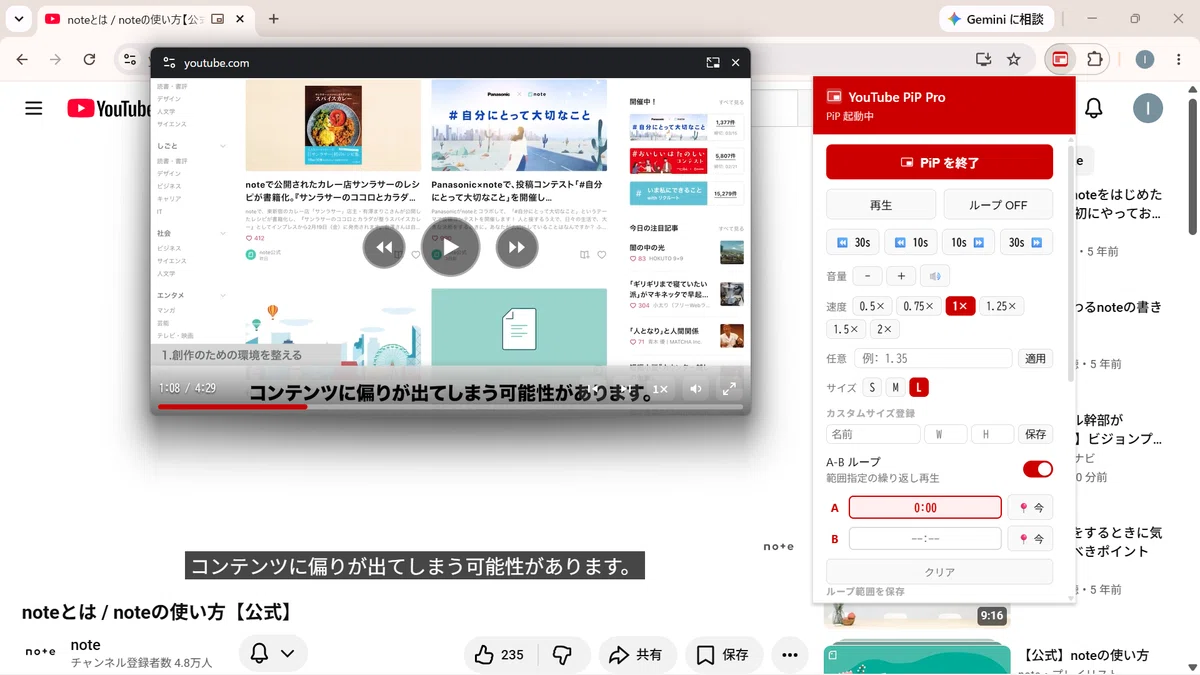The width and height of the screenshot is (1200, 675).
Task: Click the クリア button
Action: point(939,572)
